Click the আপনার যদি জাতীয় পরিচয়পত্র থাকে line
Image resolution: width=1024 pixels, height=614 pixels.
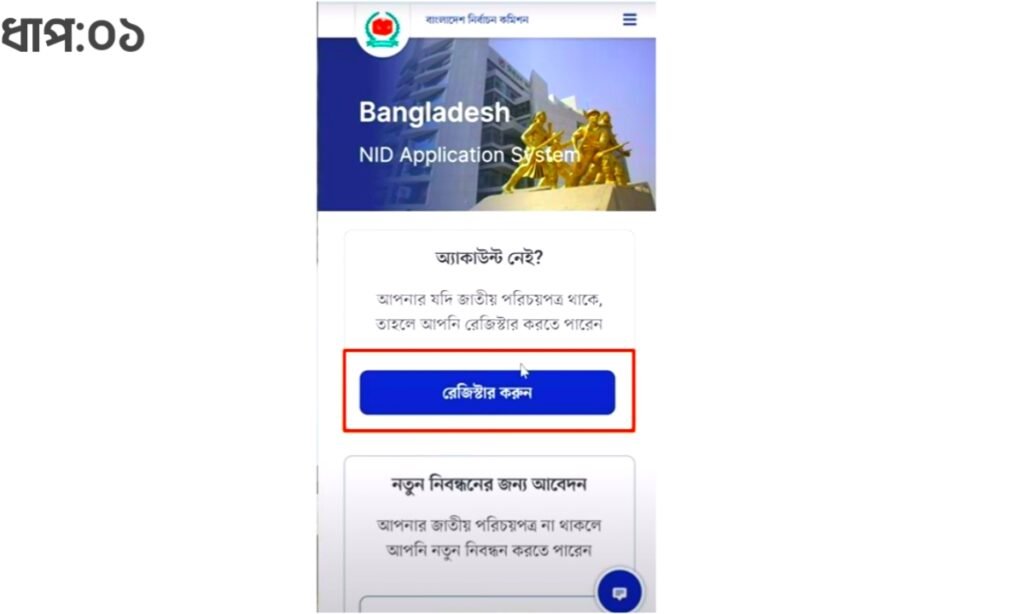[489, 299]
